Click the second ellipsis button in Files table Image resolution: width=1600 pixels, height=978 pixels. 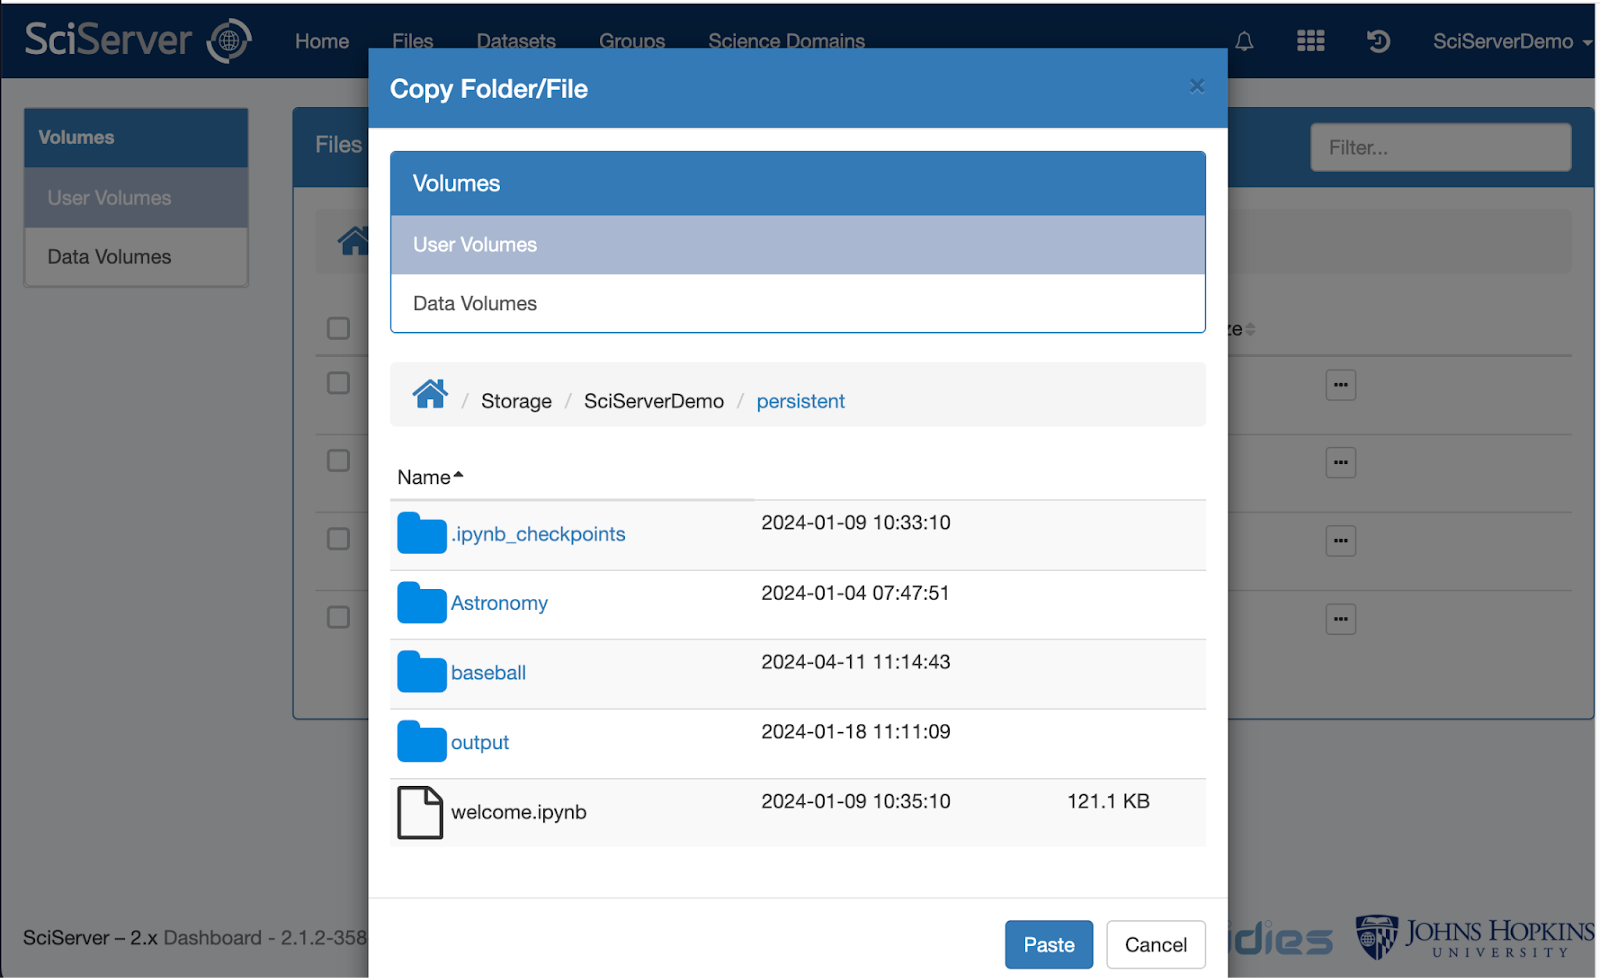pyautogui.click(x=1341, y=463)
